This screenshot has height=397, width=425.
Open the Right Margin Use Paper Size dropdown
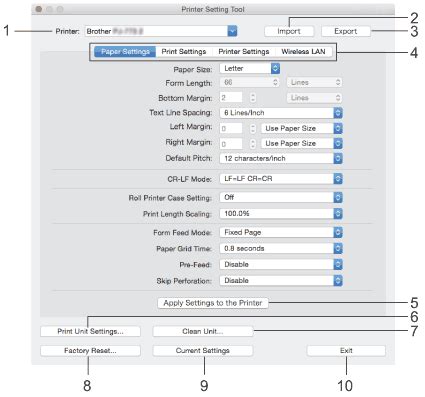click(x=301, y=143)
